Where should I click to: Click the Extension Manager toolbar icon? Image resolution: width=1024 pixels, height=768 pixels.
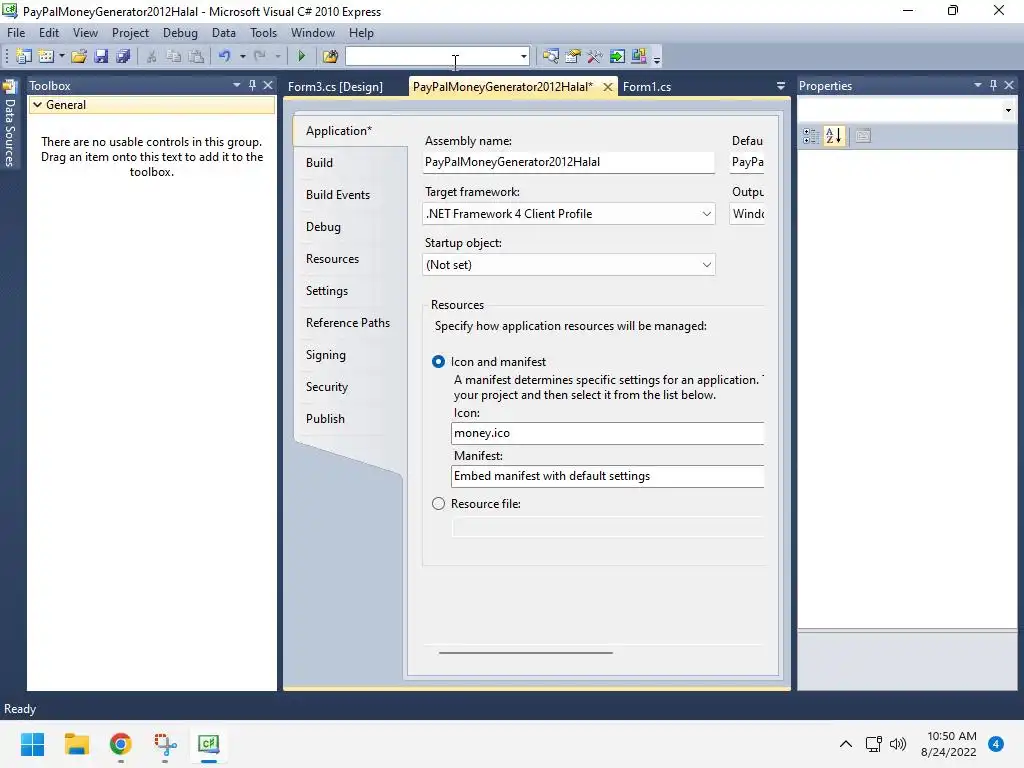click(639, 56)
